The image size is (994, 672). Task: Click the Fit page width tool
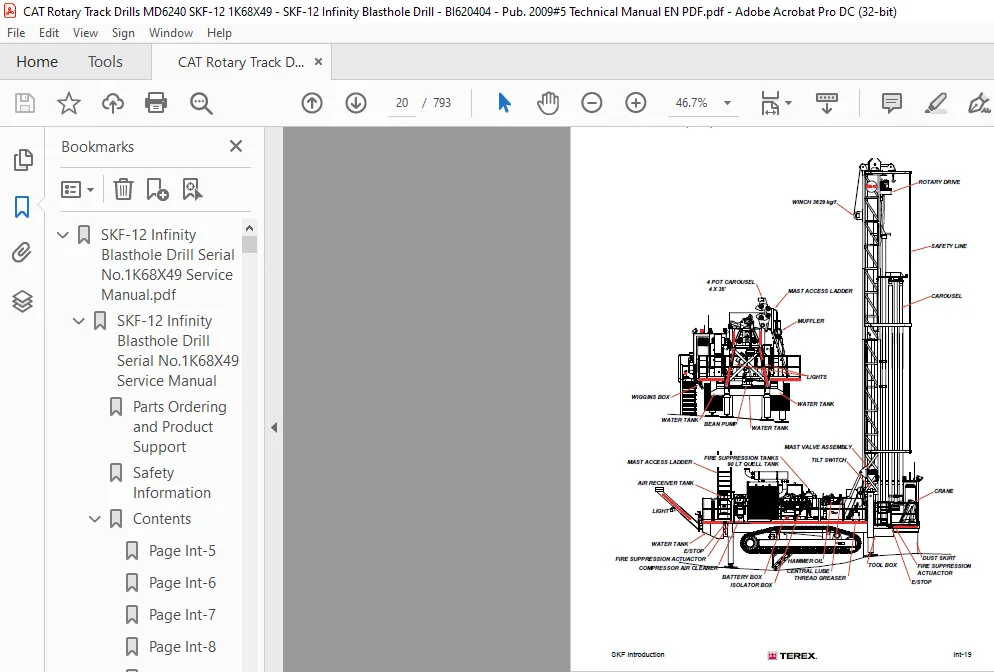coord(770,103)
